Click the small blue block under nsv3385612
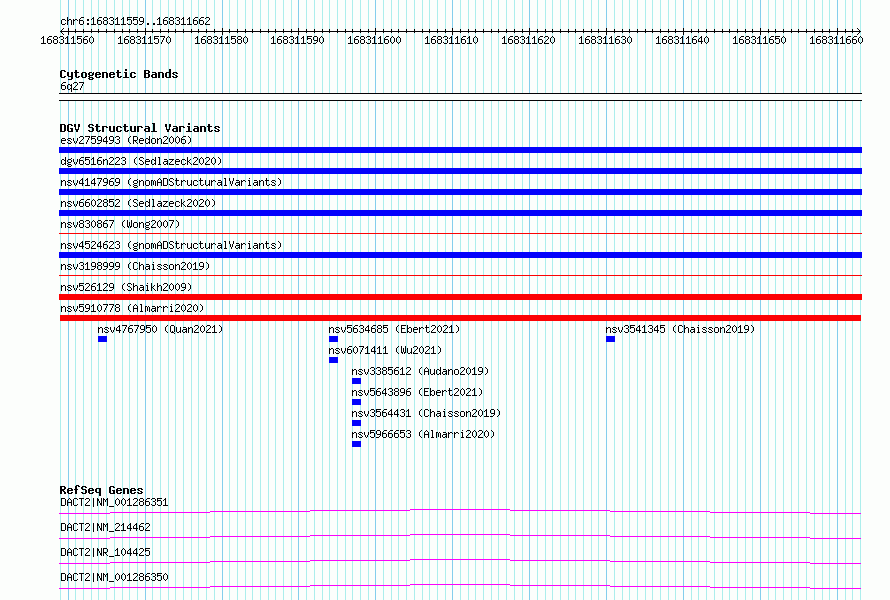This screenshot has height=600, width=890. pyautogui.click(x=356, y=381)
